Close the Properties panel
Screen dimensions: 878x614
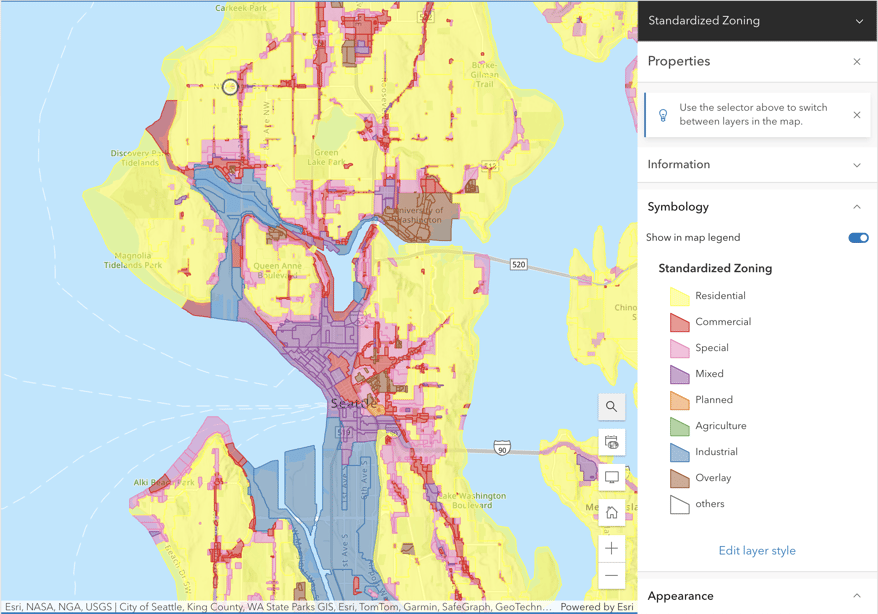(856, 61)
